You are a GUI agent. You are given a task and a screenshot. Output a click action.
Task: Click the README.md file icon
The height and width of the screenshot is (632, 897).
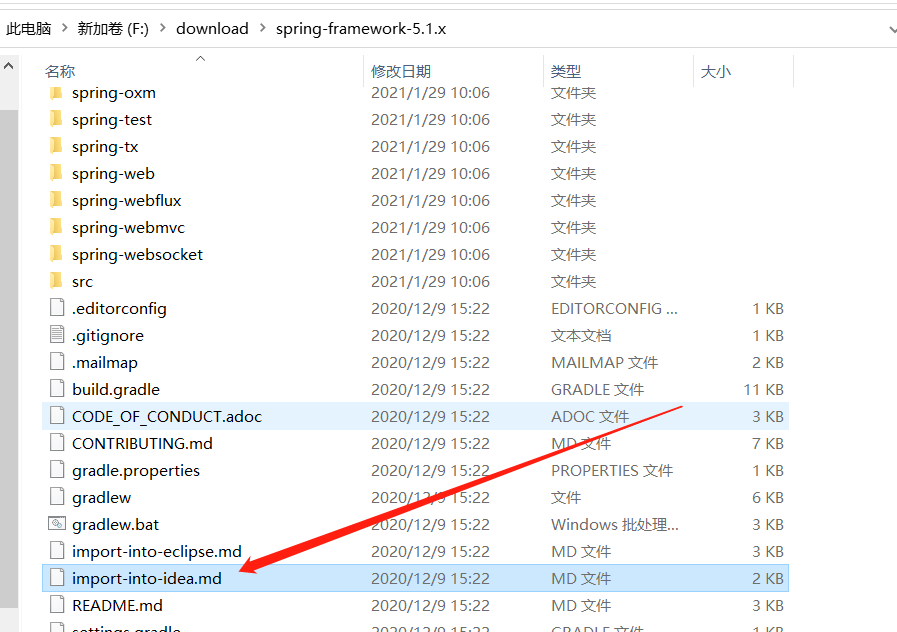pos(57,605)
